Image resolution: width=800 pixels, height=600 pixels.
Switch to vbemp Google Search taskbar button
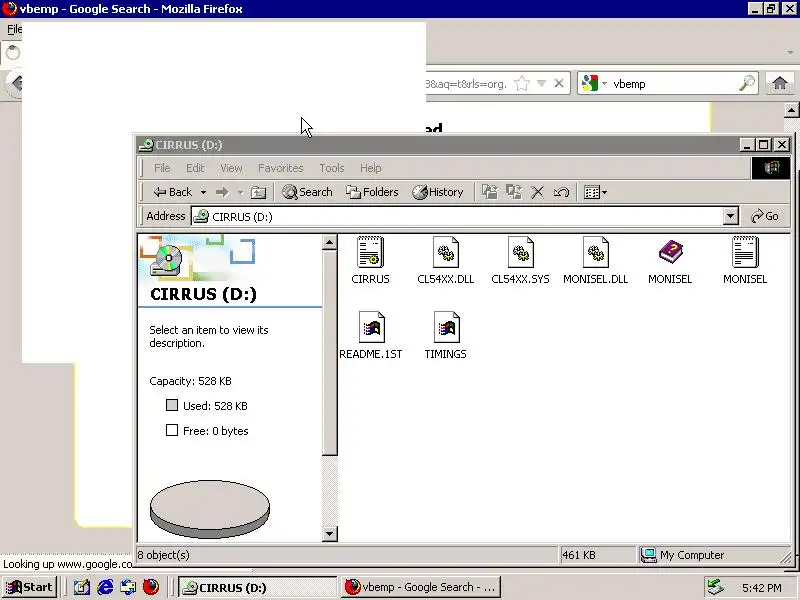(x=421, y=588)
